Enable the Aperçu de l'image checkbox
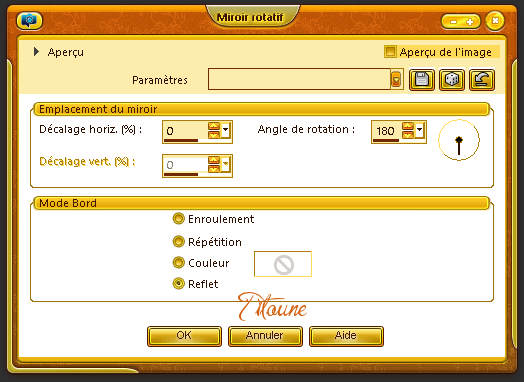Viewport: 524px width, 382px height. pos(390,52)
